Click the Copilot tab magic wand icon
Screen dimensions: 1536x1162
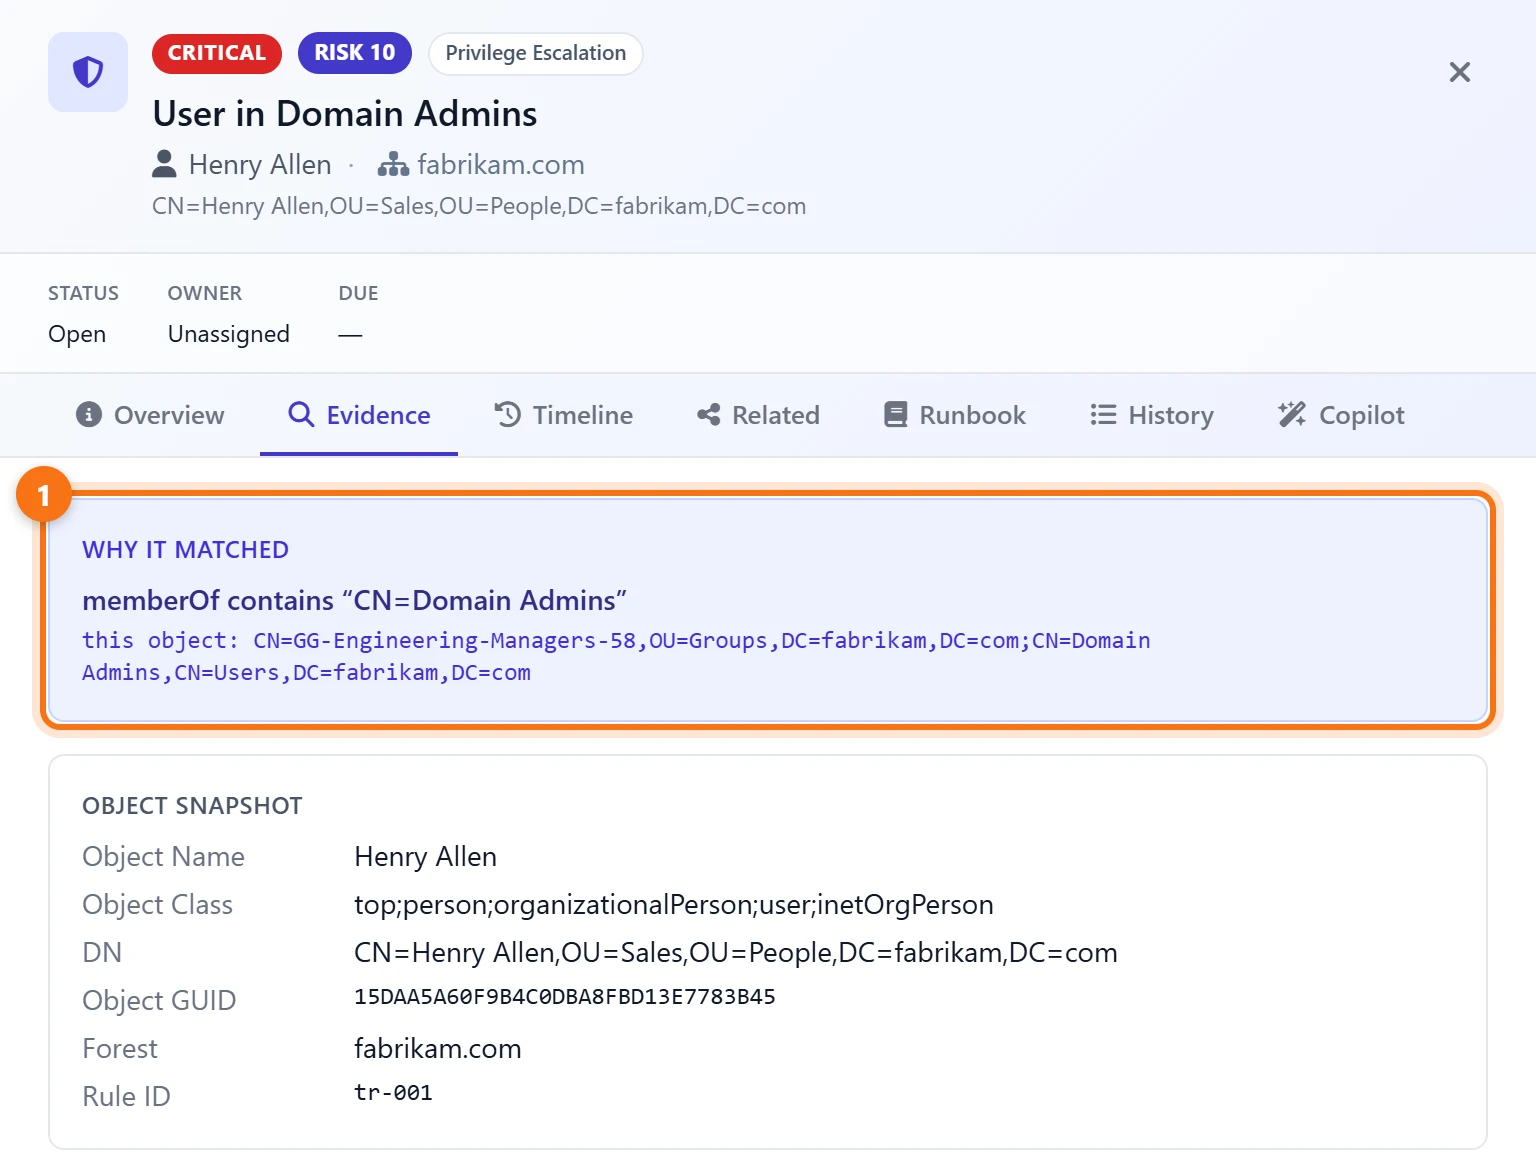[x=1292, y=414]
